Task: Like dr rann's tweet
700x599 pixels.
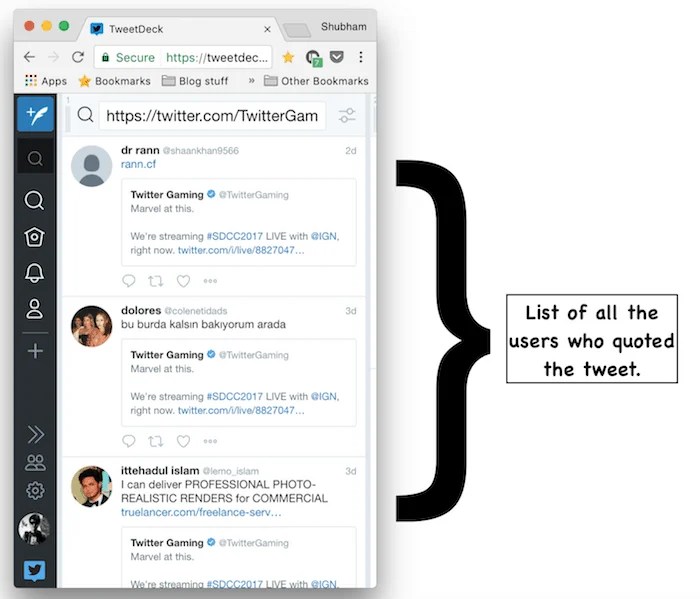Action: click(183, 281)
